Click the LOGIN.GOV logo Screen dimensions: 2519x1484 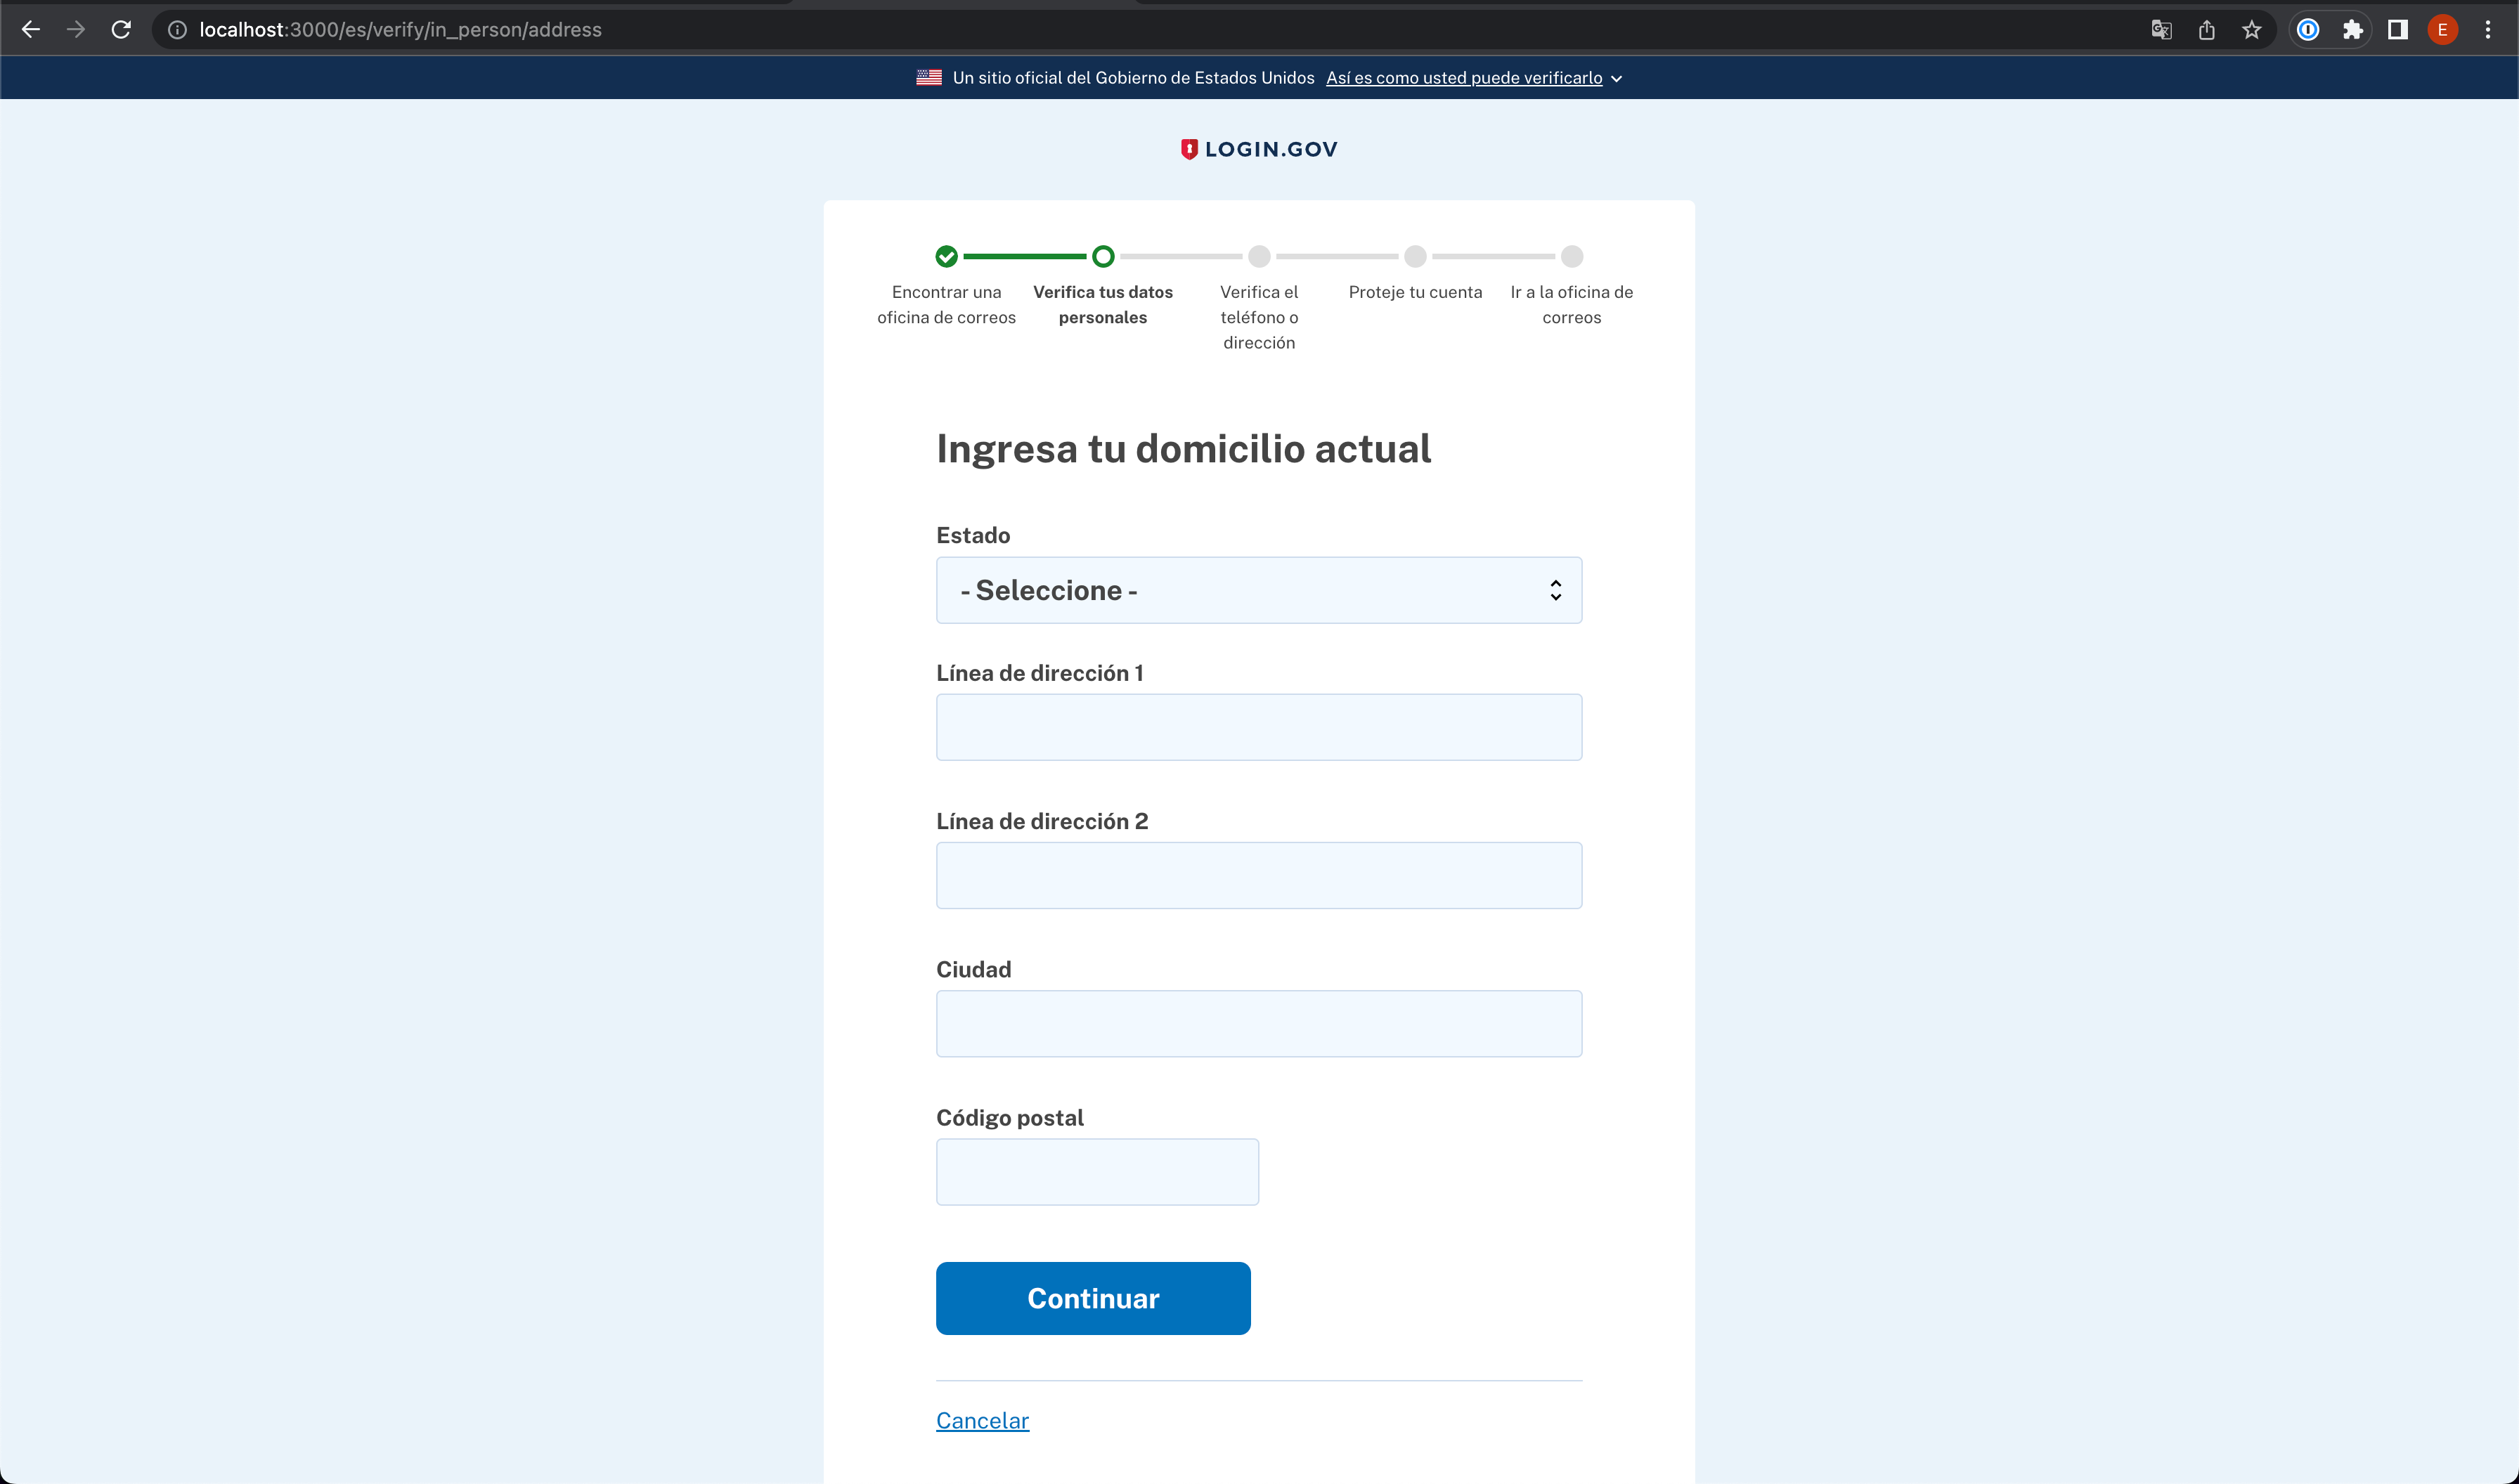point(1258,149)
